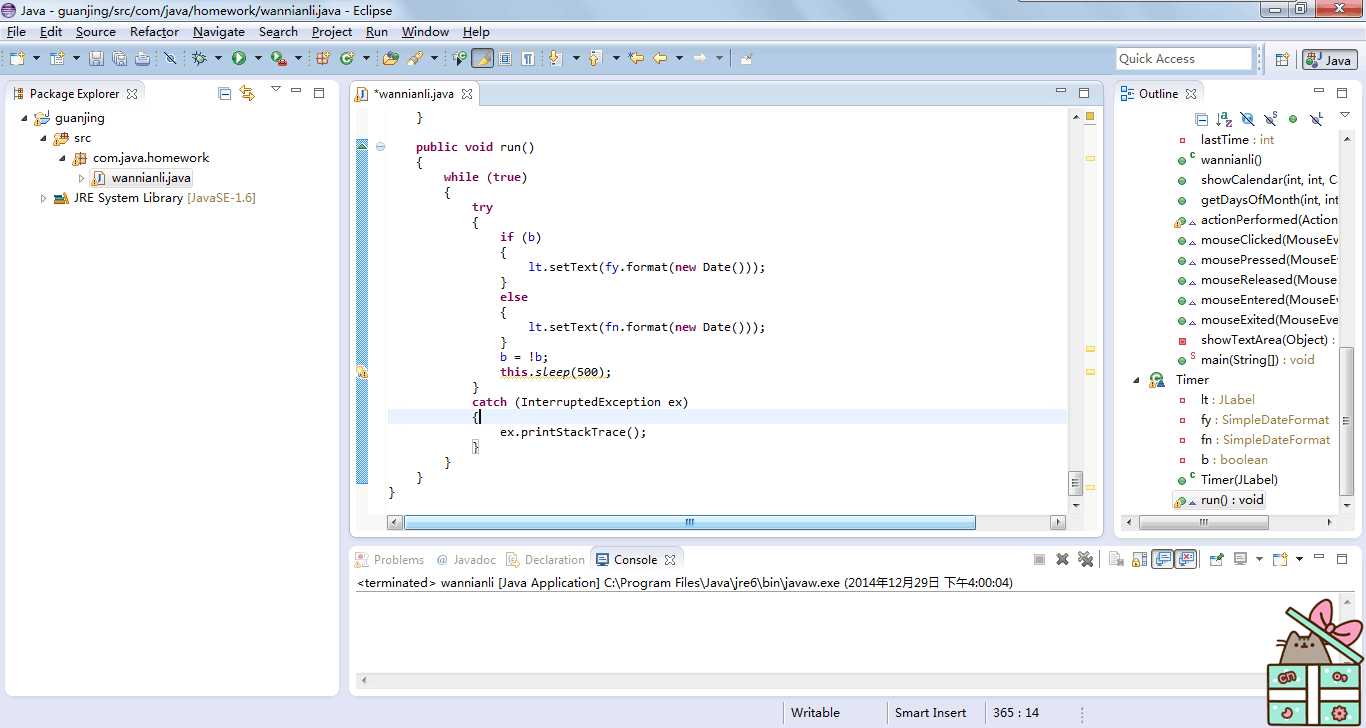
Task: Switch to the Problems tab
Action: 391,560
